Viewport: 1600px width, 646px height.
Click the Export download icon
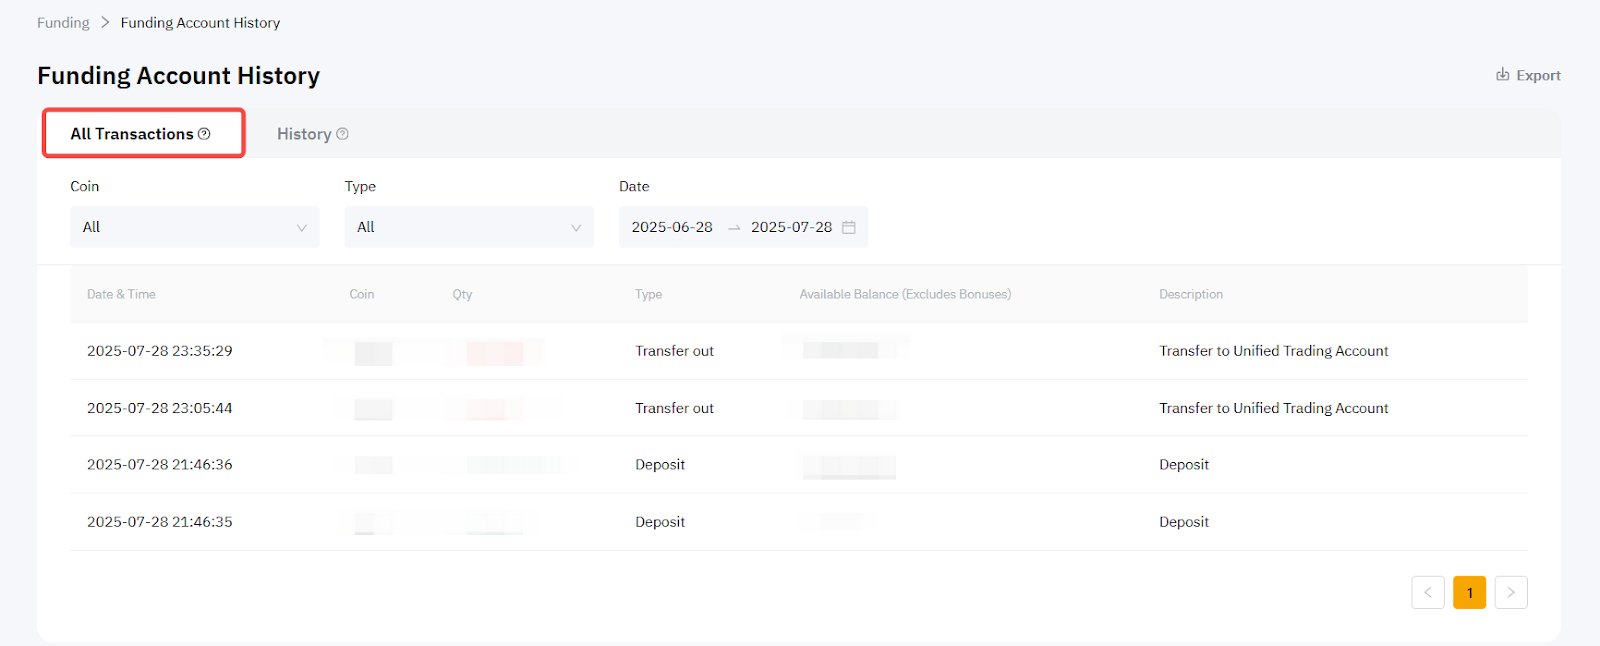[x=1502, y=75]
